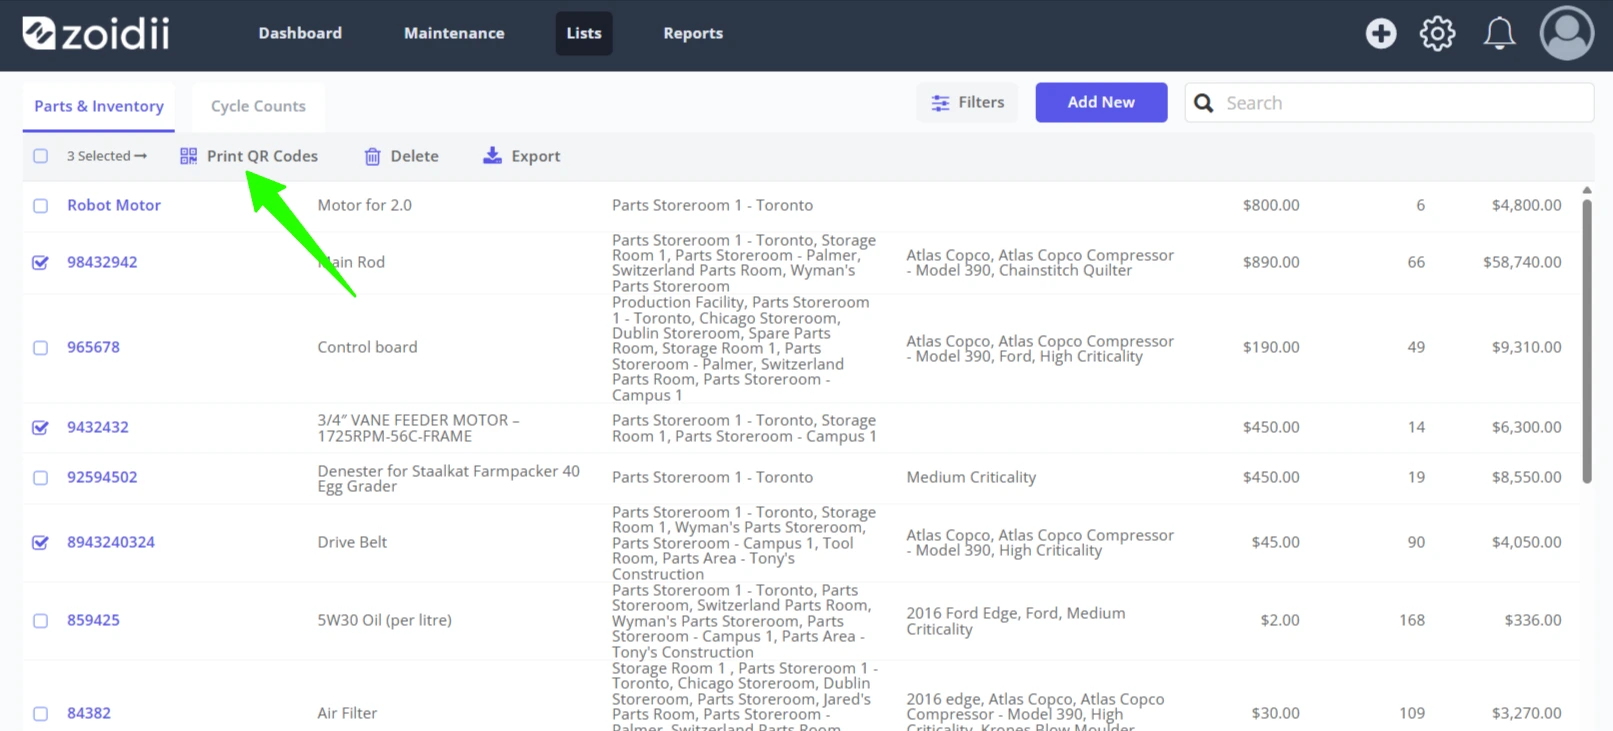The width and height of the screenshot is (1613, 731).
Task: Click quantity "168" cell
Action: tap(1412, 620)
